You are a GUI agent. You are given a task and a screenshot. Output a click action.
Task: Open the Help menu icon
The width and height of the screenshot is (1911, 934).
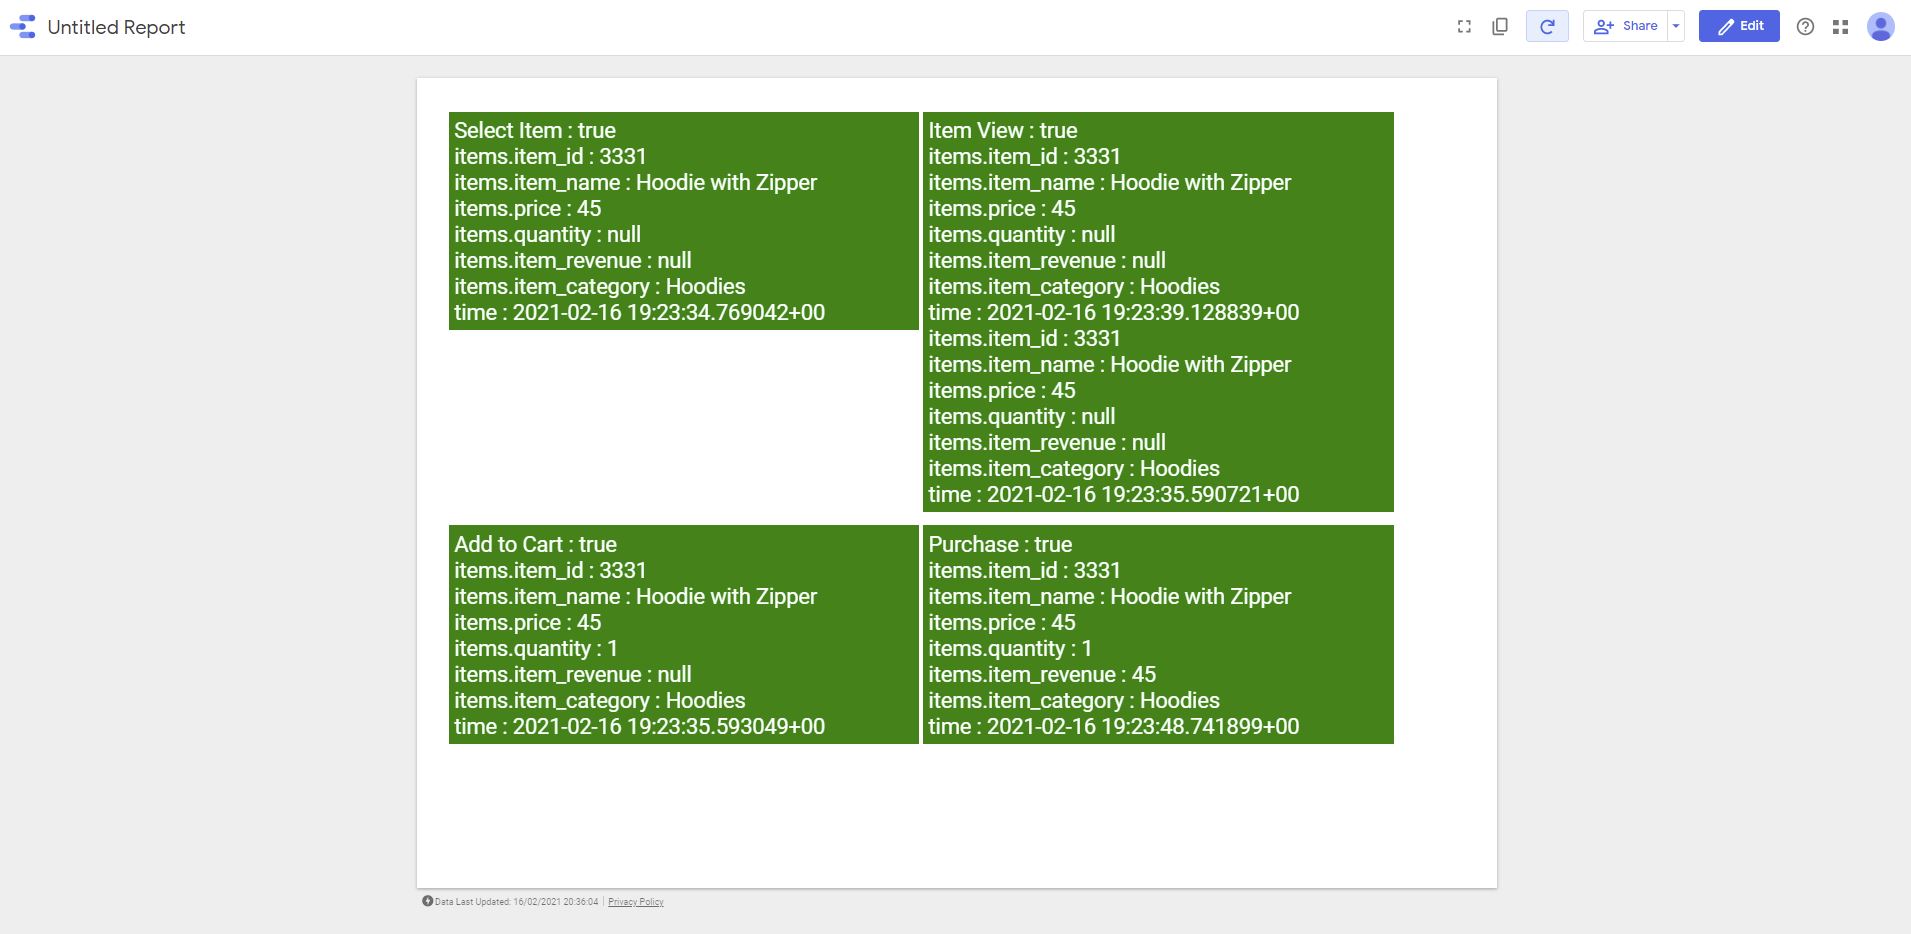pos(1805,27)
